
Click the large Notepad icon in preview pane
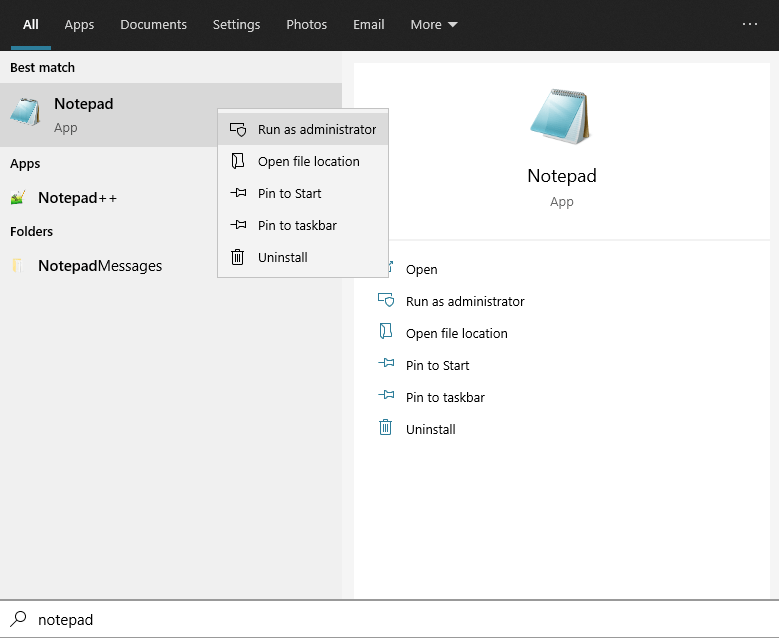click(561, 116)
